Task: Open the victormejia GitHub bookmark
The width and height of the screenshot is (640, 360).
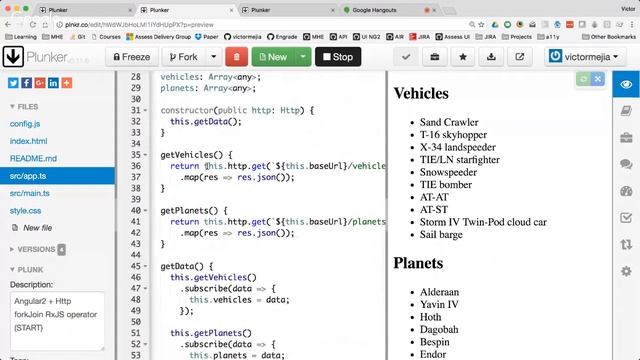Action: pos(243,37)
